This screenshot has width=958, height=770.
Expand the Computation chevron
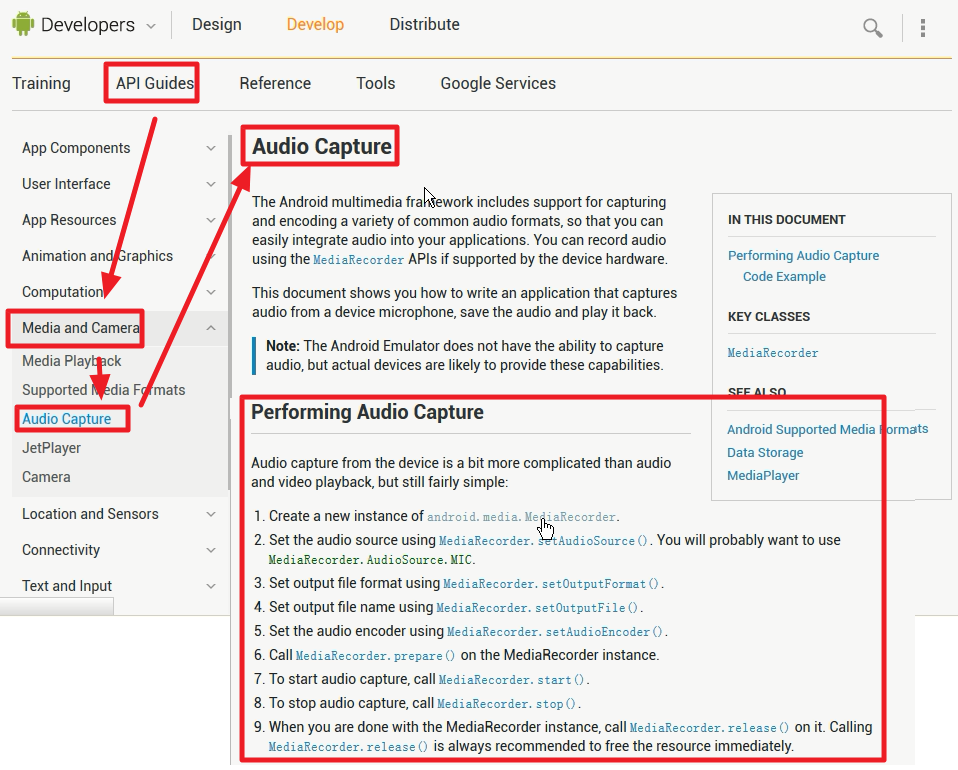211,292
